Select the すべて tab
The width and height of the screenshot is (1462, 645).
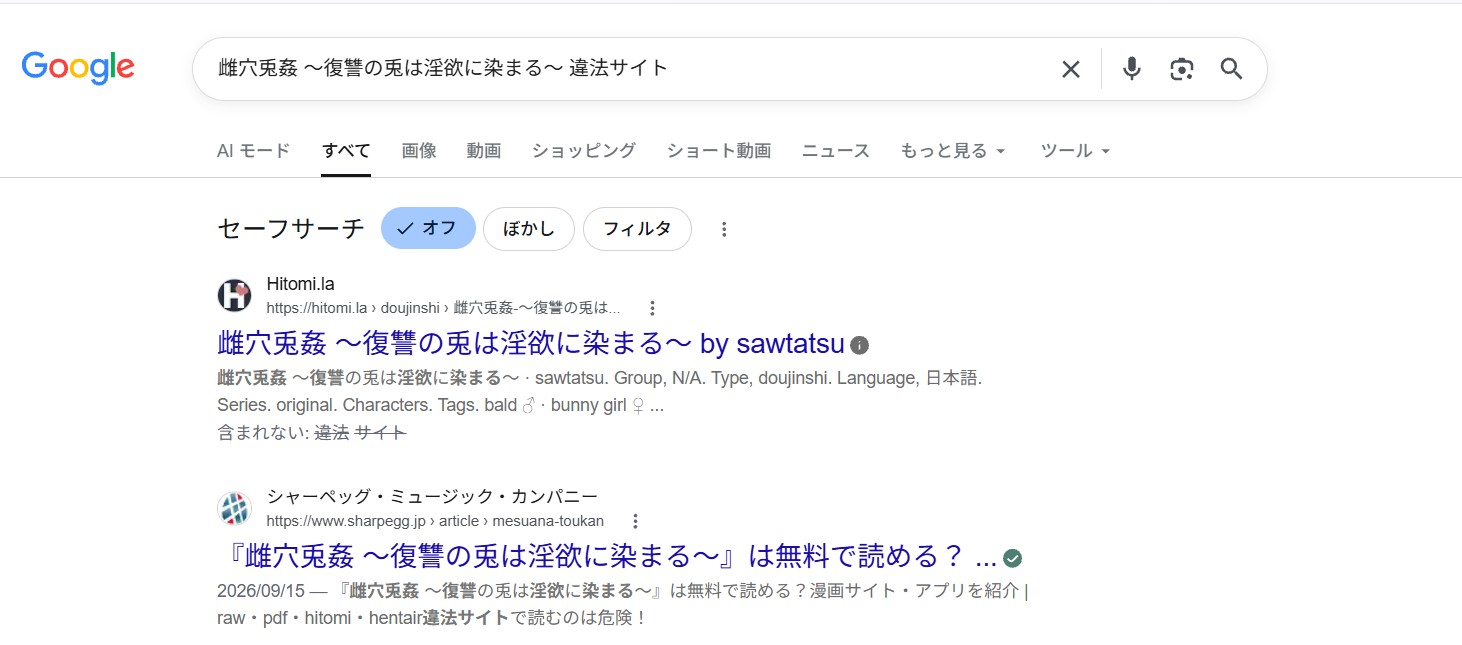346,151
